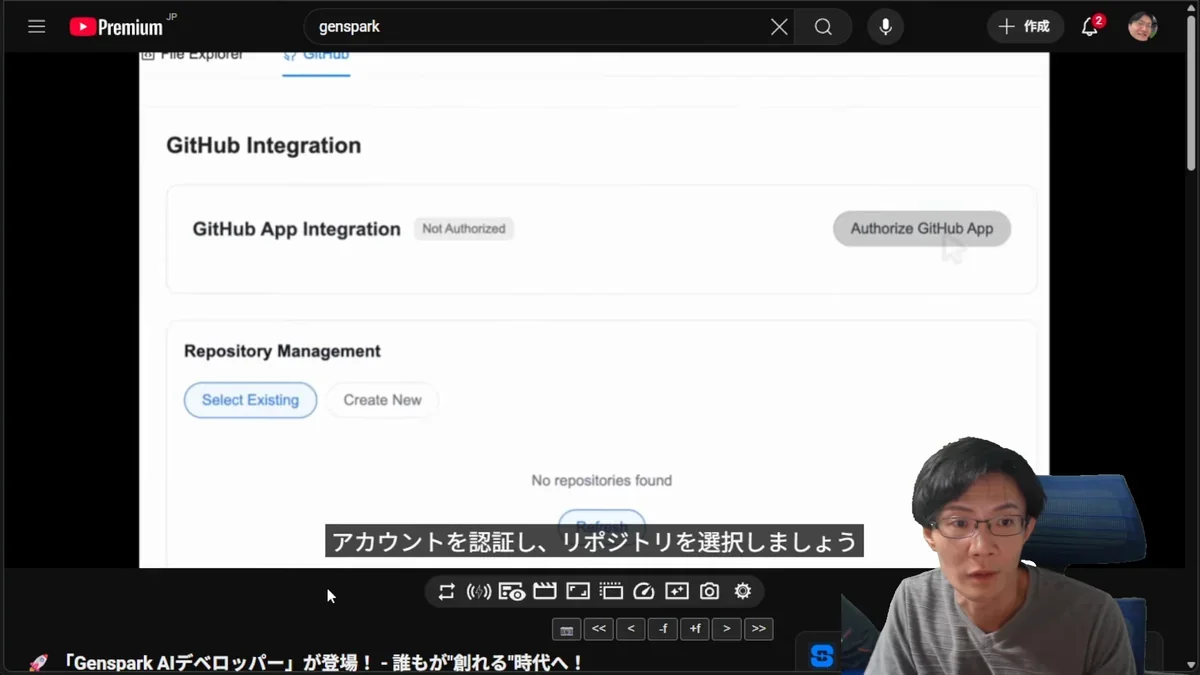Click the expand frame screen icon
Screen dimensions: 1200x675
pyautogui.click(x=578, y=592)
